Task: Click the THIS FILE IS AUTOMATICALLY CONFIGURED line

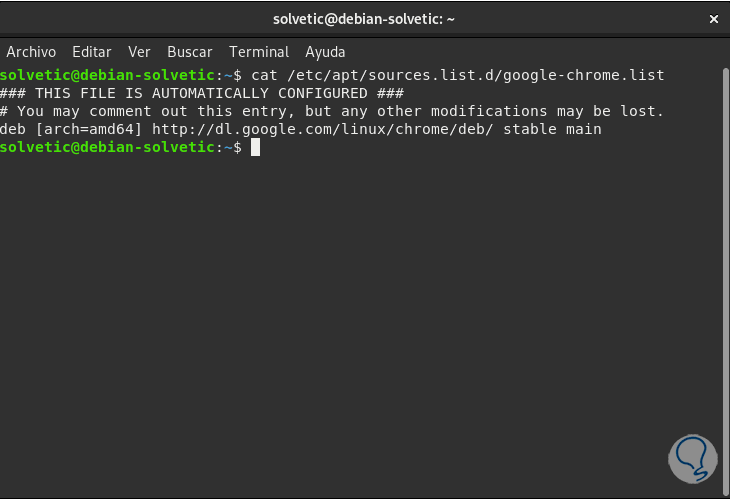Action: pyautogui.click(x=201, y=93)
